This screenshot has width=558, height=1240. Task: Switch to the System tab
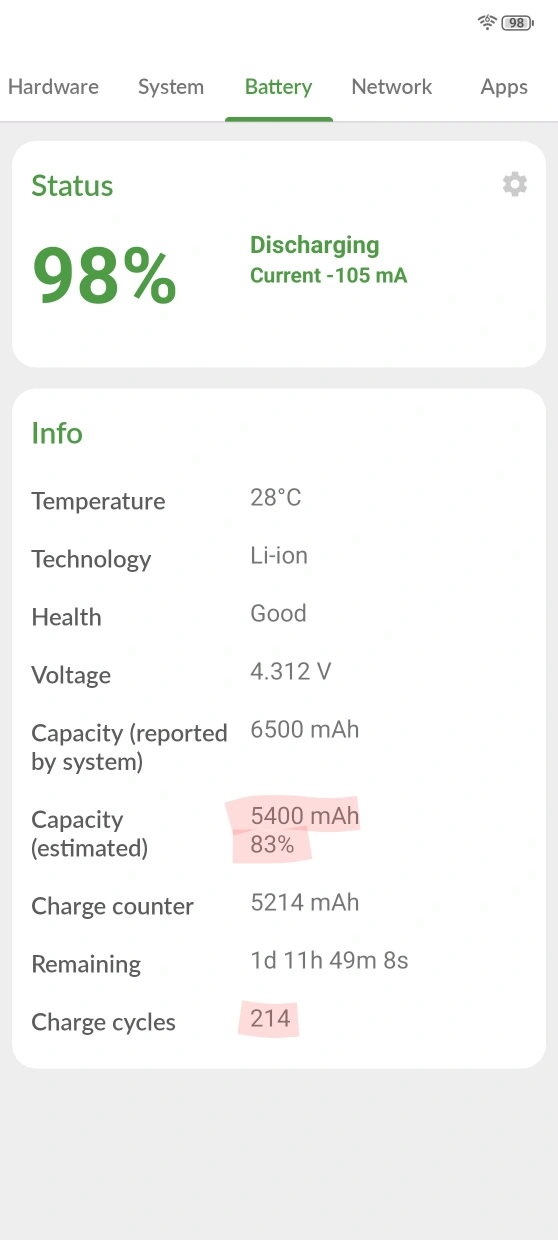[171, 87]
